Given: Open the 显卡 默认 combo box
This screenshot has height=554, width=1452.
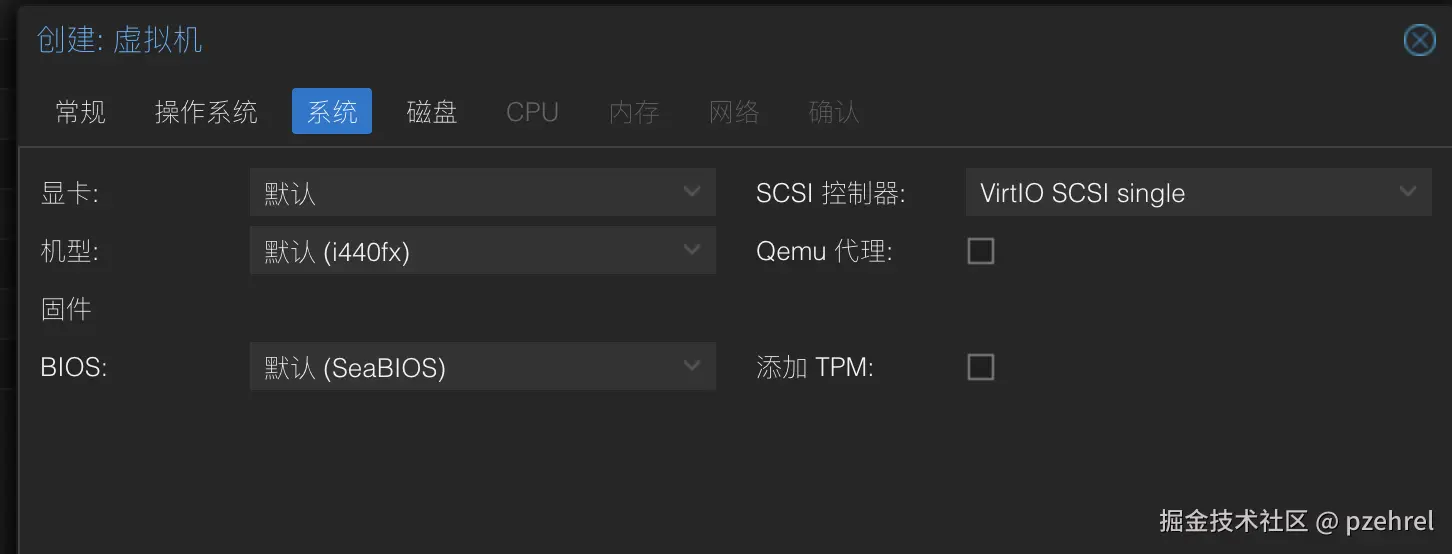Looking at the screenshot, I should (x=483, y=192).
